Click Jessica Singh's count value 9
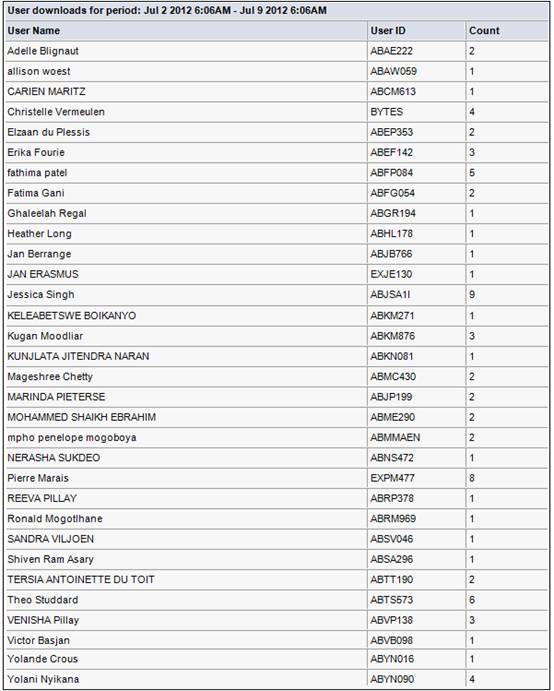The height and width of the screenshot is (691, 554). 472,294
